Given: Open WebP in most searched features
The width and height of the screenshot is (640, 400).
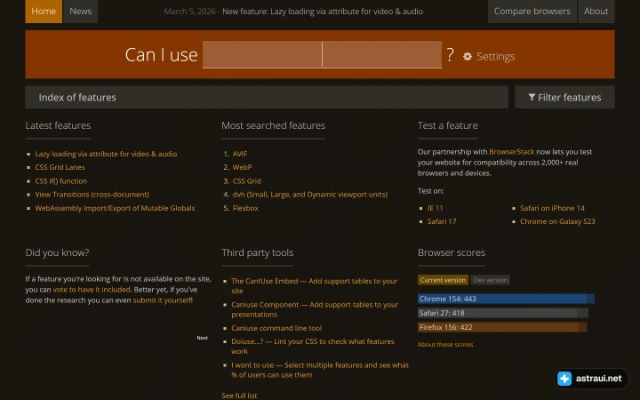Looking at the screenshot, I should [242, 167].
